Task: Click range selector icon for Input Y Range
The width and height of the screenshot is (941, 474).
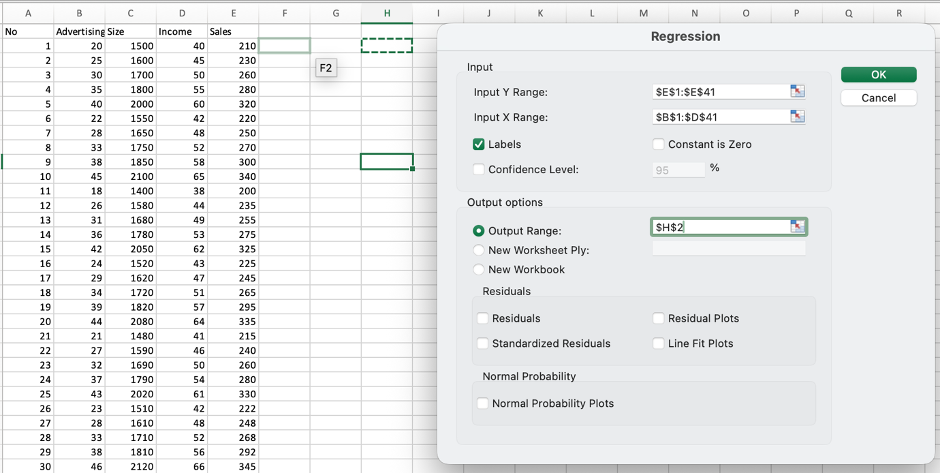Action: pyautogui.click(x=797, y=92)
